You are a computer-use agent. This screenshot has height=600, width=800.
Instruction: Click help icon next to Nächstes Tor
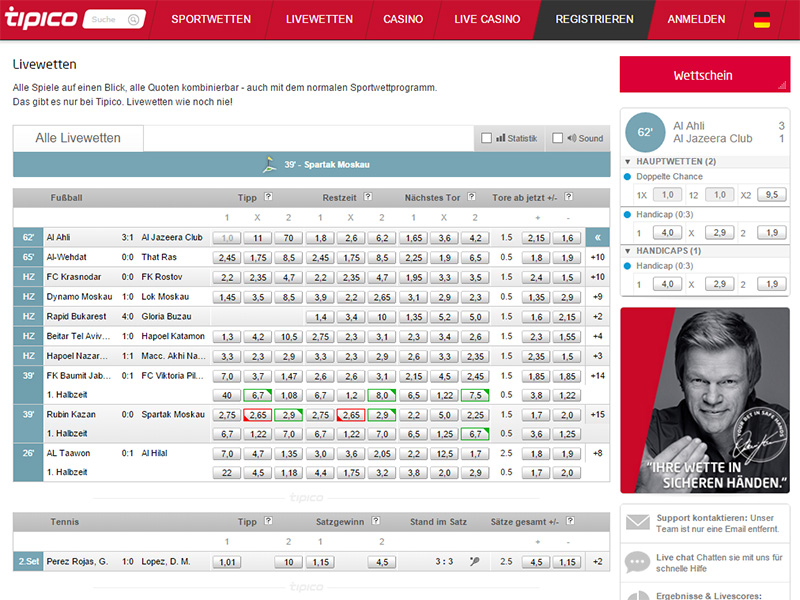click(471, 196)
